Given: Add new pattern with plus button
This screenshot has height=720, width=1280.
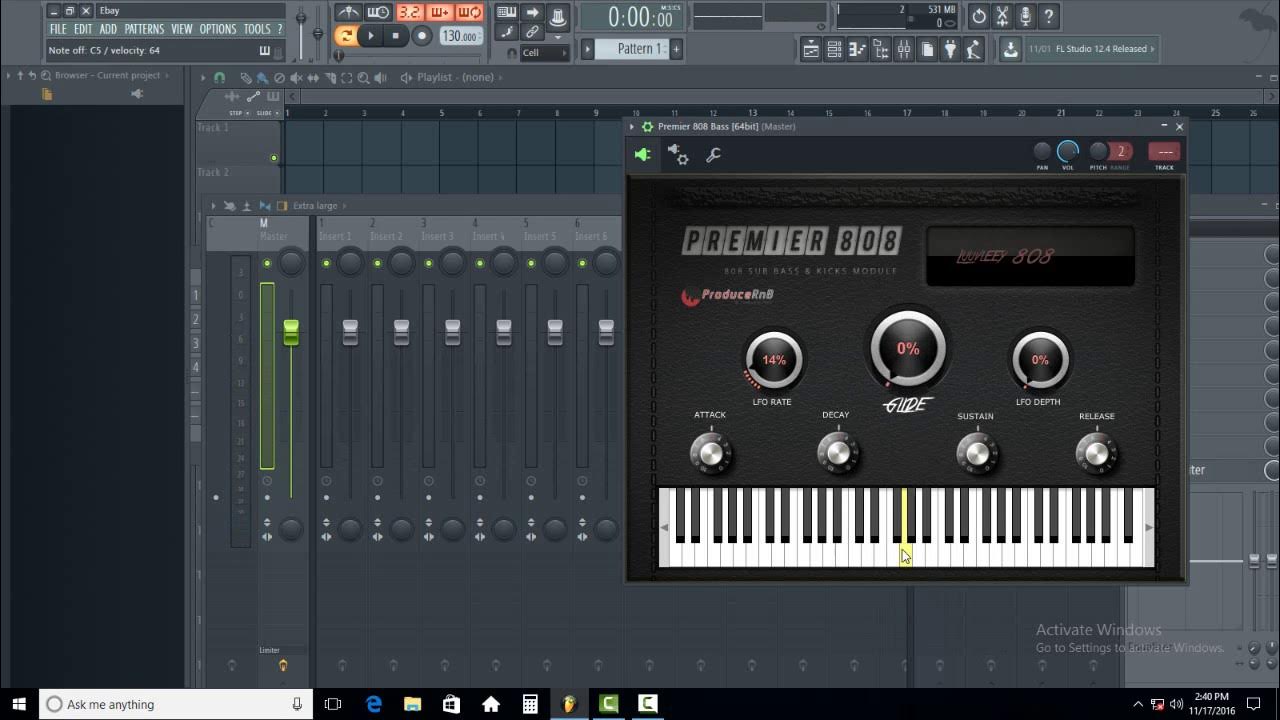Looking at the screenshot, I should point(676,48).
